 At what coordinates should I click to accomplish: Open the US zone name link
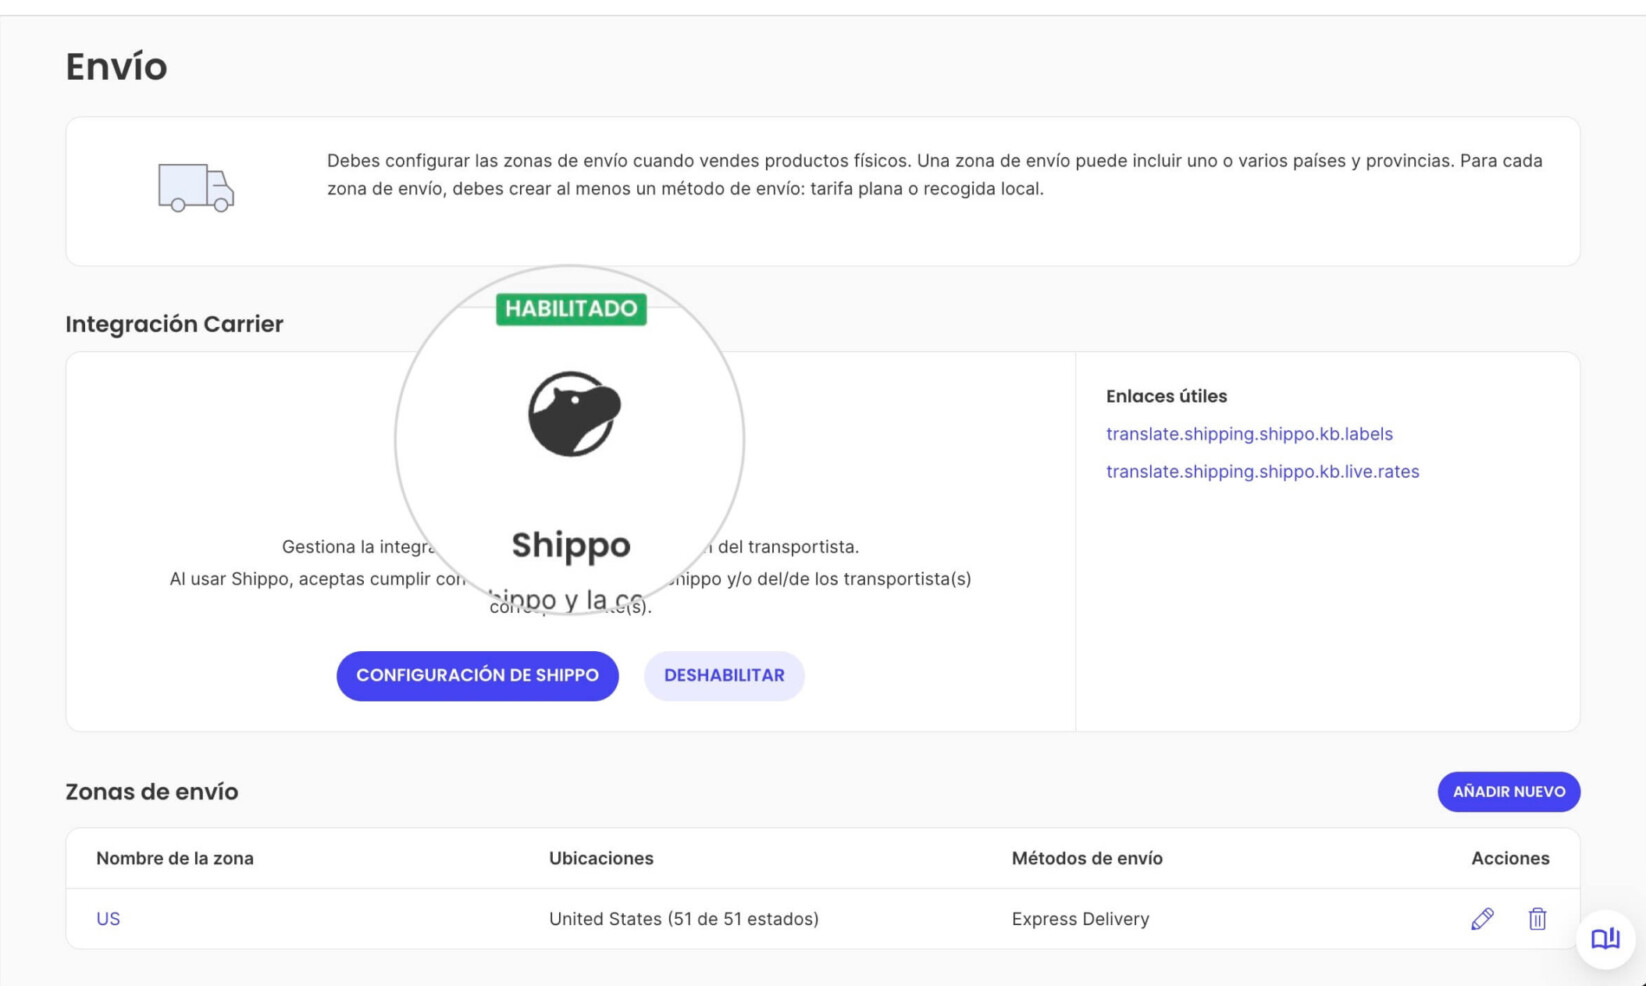pos(108,918)
